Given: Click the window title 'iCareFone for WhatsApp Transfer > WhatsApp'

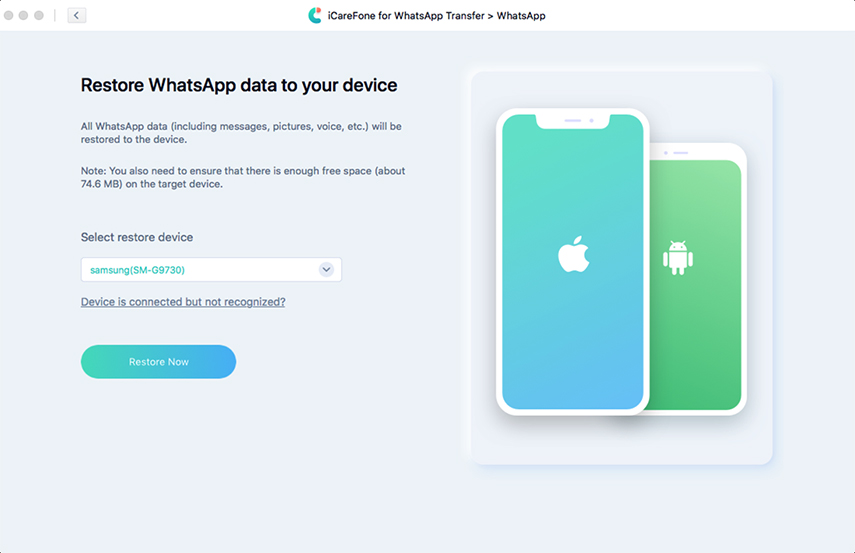Looking at the screenshot, I should pyautogui.click(x=436, y=16).
